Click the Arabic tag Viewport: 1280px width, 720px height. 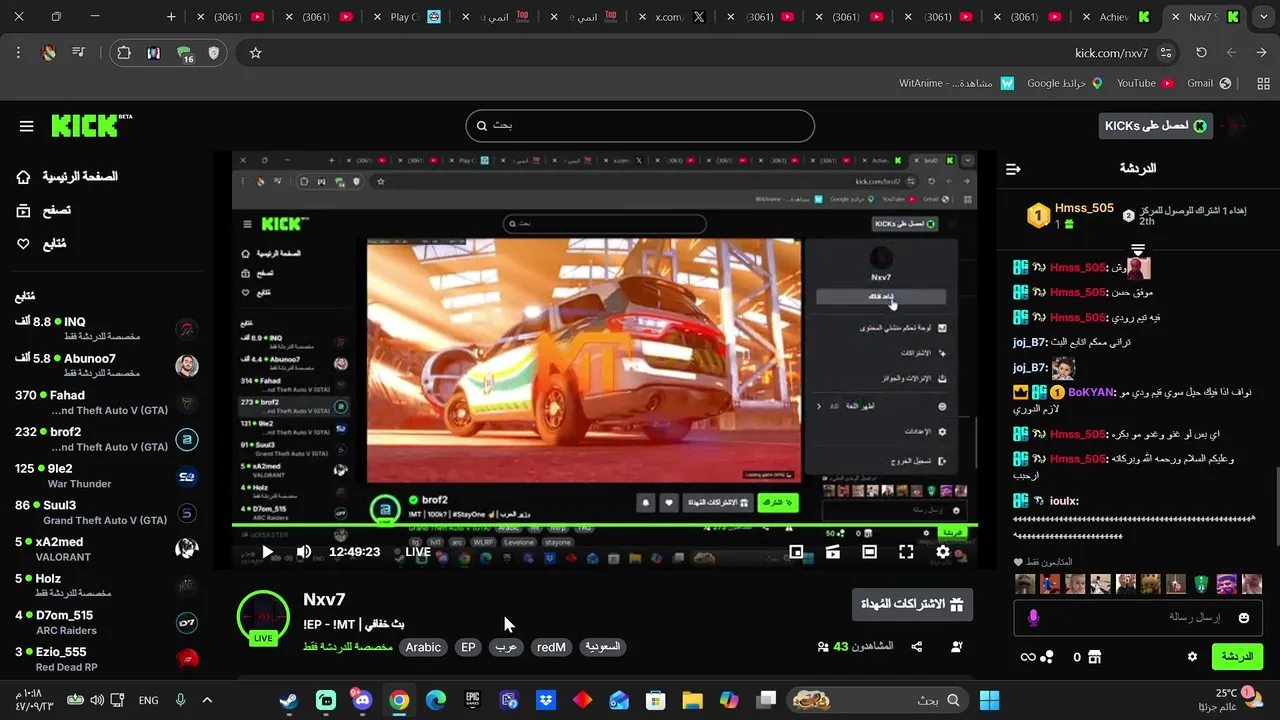point(423,647)
